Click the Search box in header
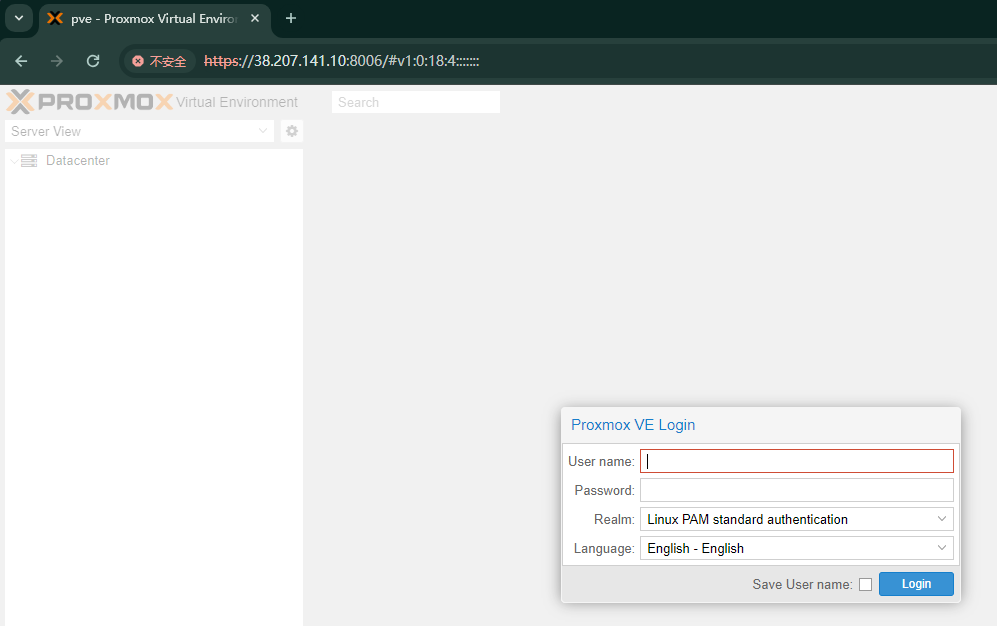This screenshot has height=626, width=997. point(416,102)
